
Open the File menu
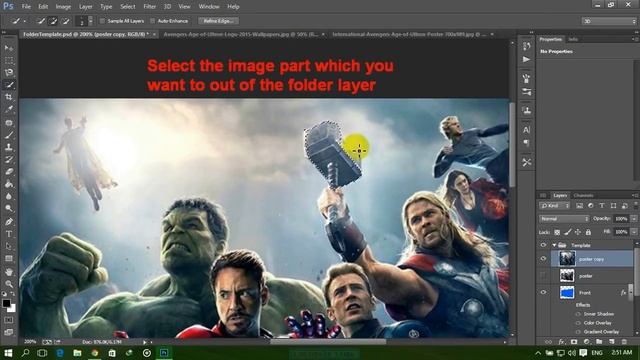click(26, 7)
